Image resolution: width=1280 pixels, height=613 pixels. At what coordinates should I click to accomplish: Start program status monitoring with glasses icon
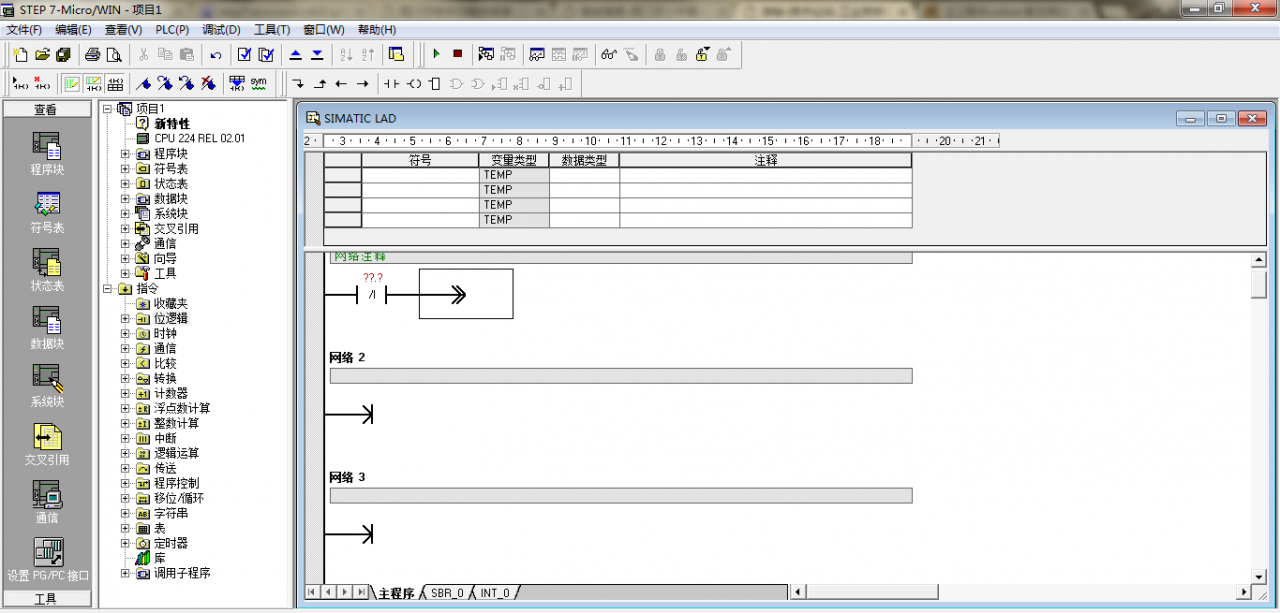click(608, 54)
